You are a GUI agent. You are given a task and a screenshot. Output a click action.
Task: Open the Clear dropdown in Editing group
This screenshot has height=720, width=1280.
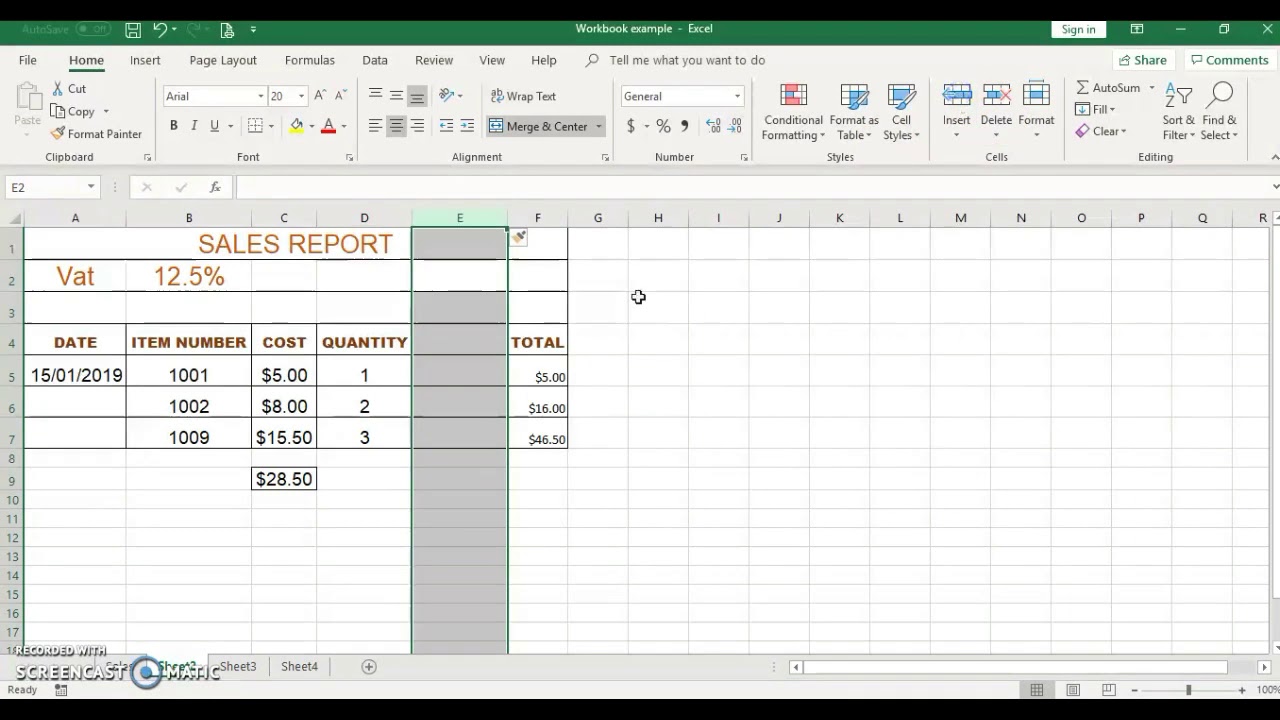[1101, 131]
